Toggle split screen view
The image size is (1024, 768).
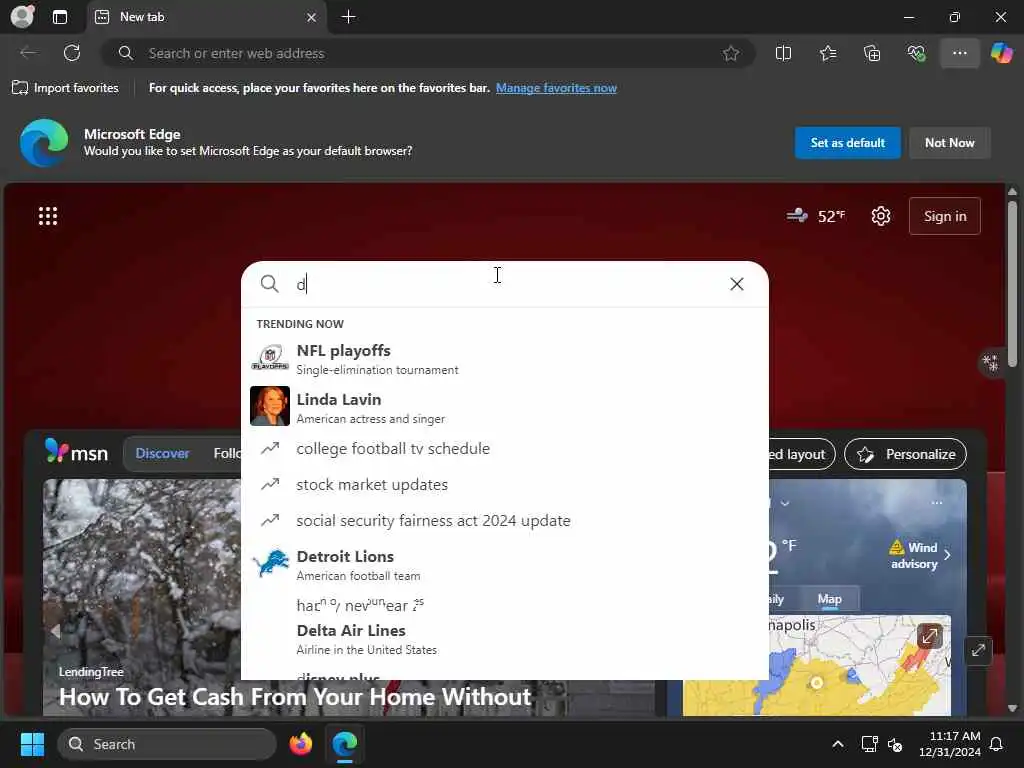[x=783, y=53]
